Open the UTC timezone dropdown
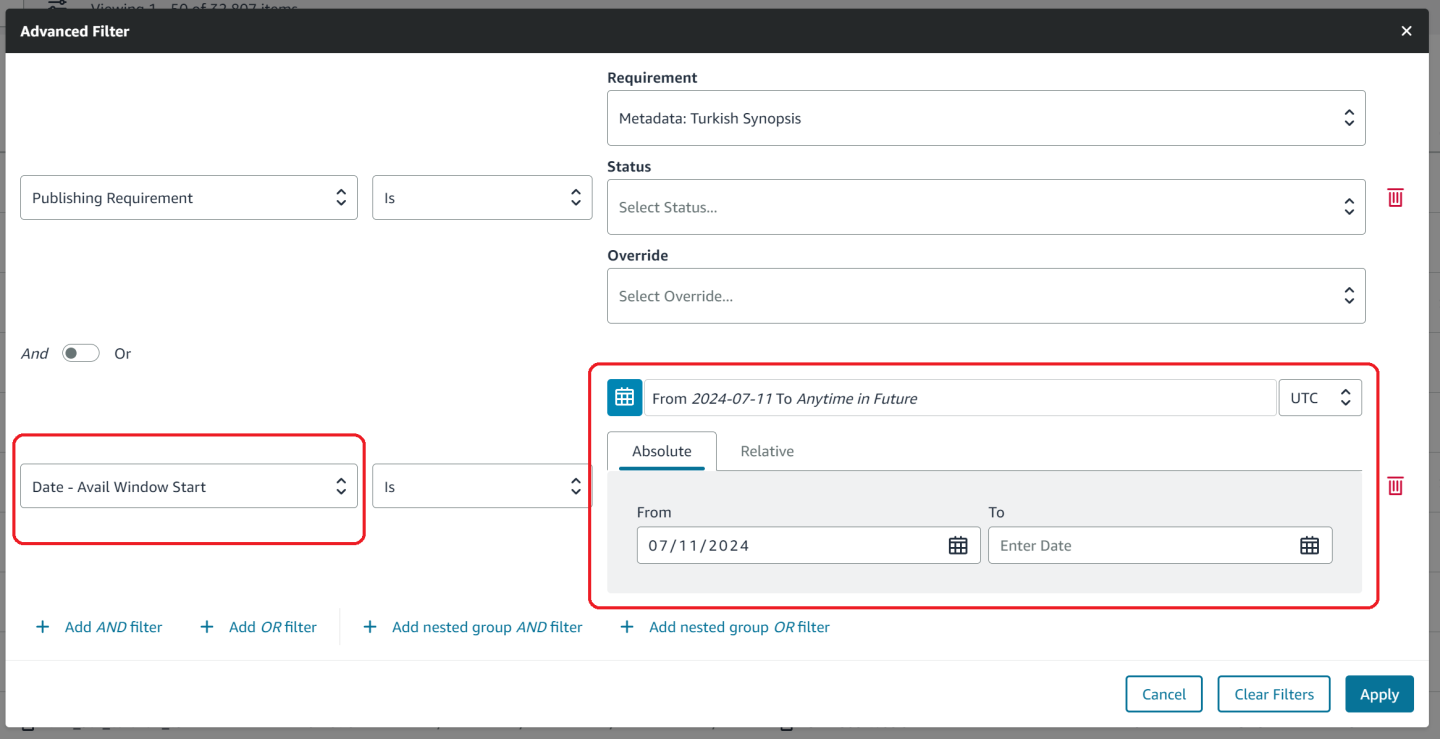Image resolution: width=1440 pixels, height=739 pixels. (x=1320, y=398)
